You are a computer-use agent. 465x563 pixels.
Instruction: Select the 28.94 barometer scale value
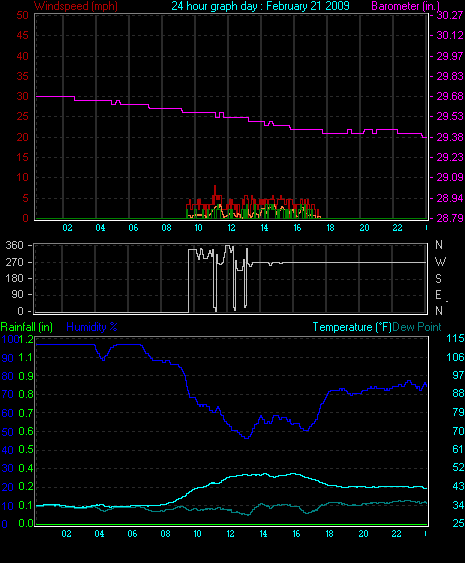click(x=450, y=198)
